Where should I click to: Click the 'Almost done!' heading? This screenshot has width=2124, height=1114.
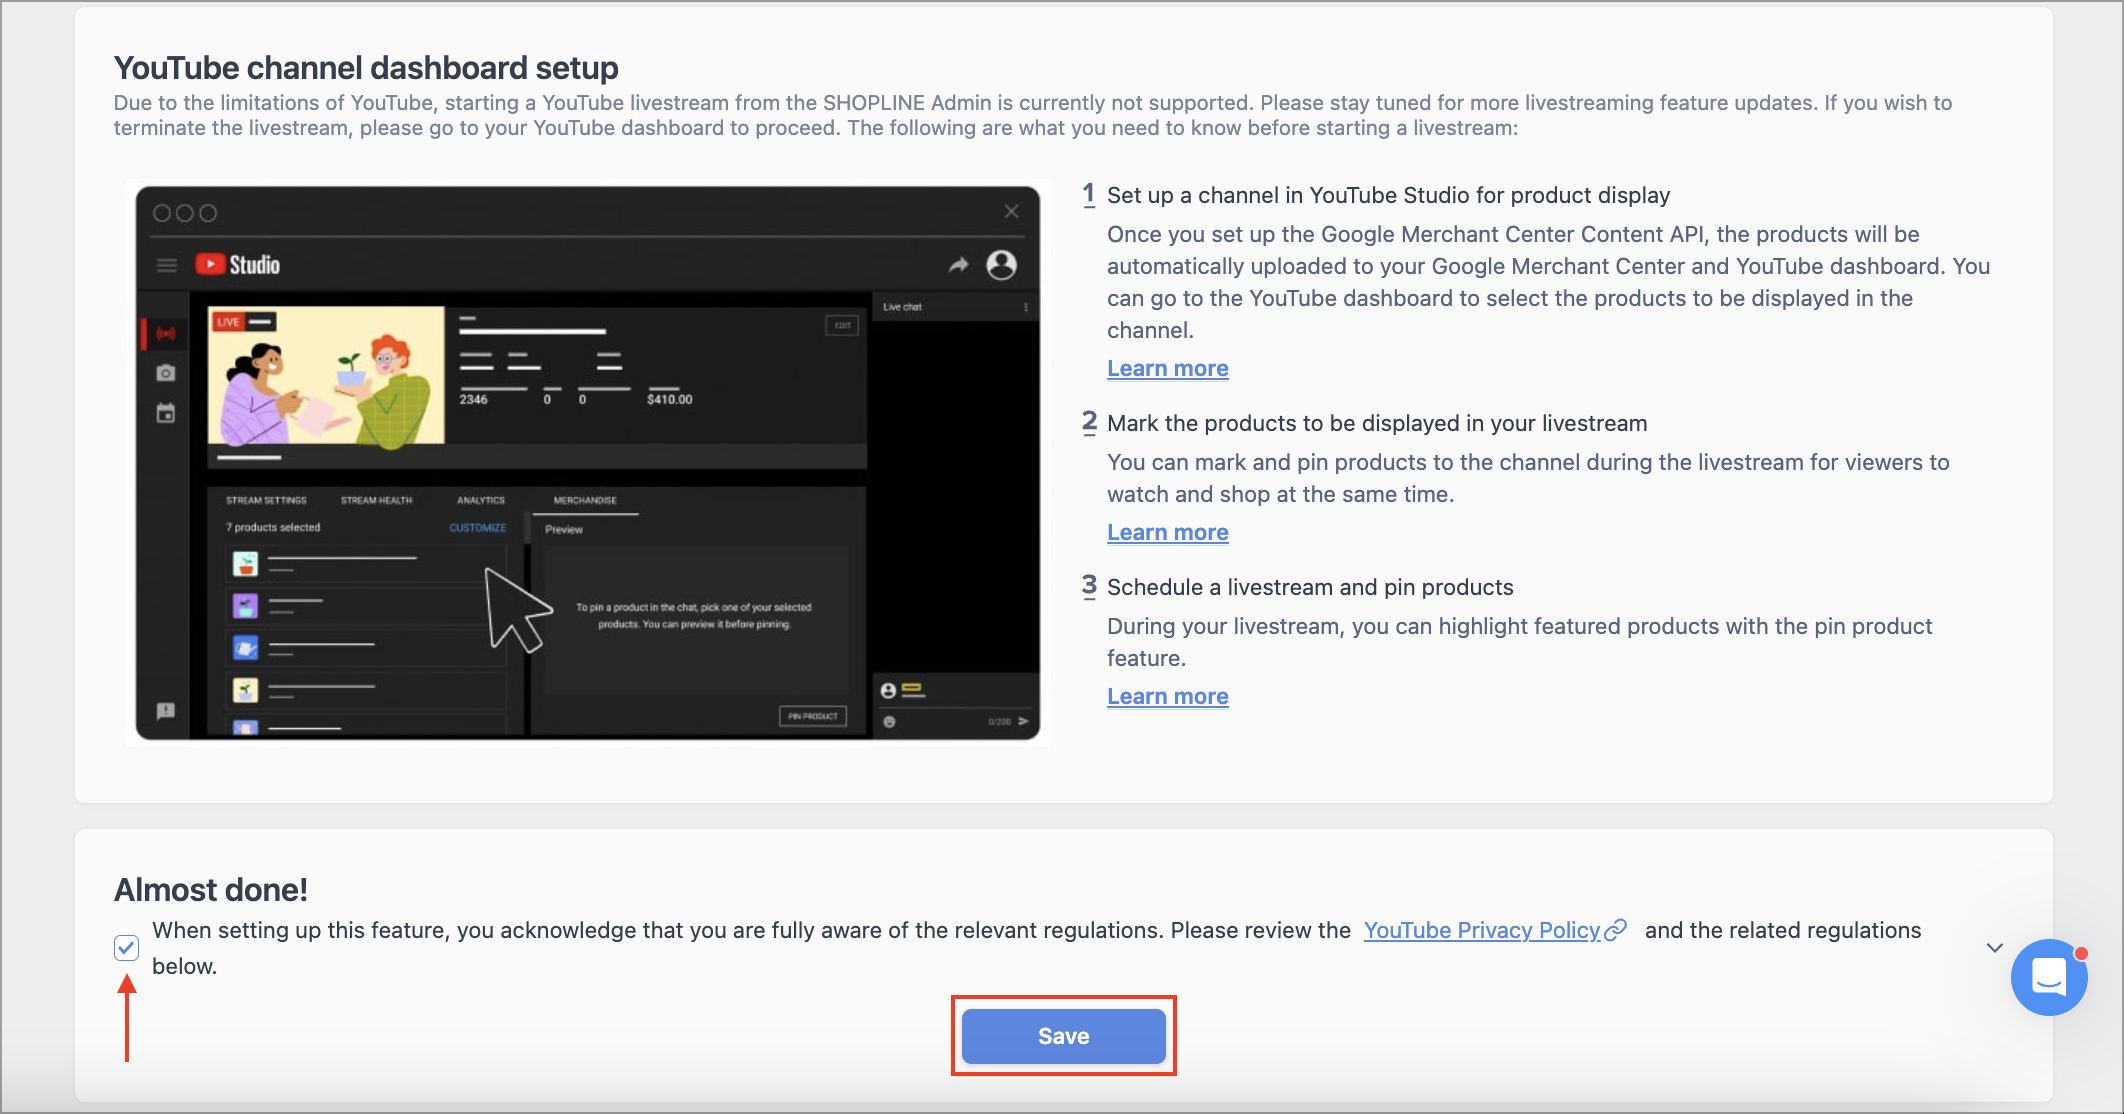click(x=211, y=889)
